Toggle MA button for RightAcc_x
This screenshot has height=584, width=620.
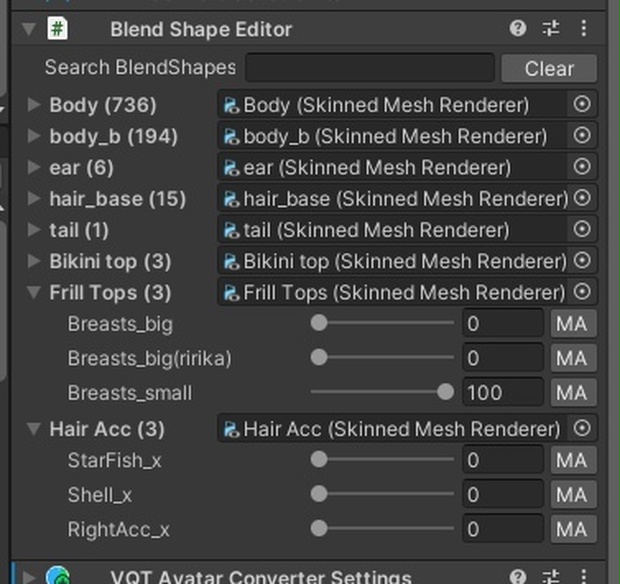(x=571, y=528)
